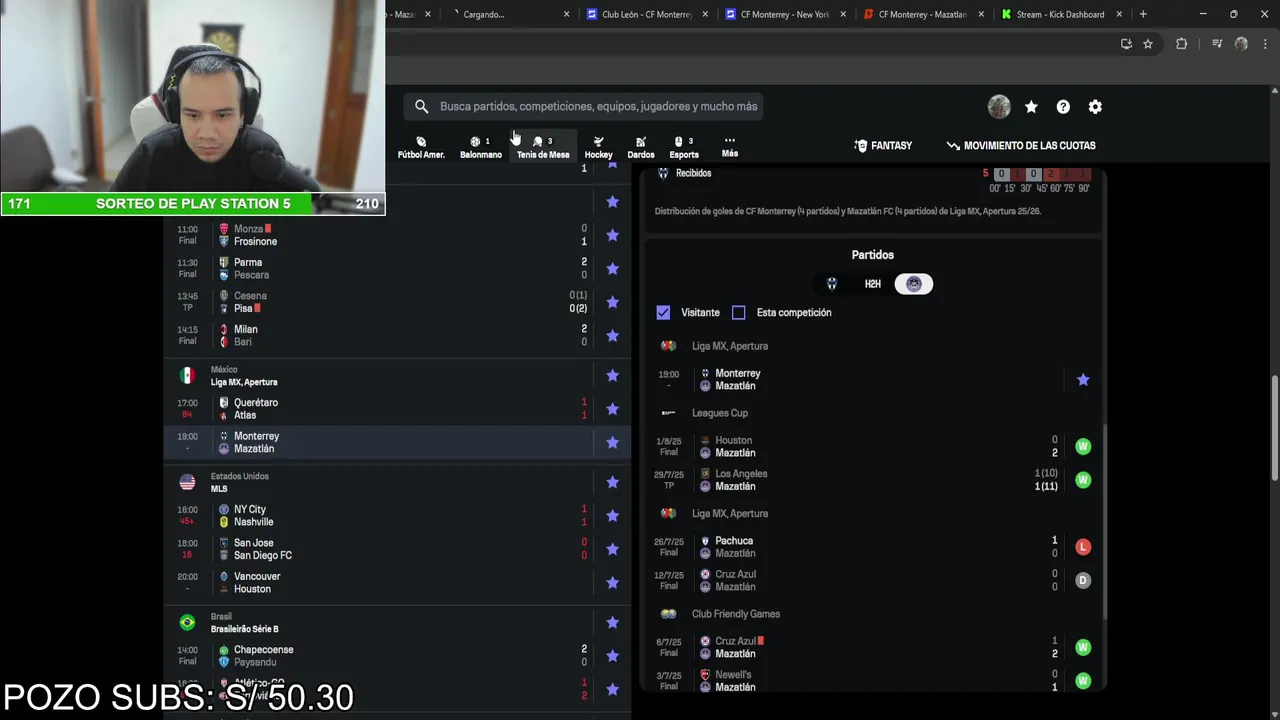Toggle favorite star for Monza vs Frosinone
The image size is (1280, 720).
(x=612, y=235)
